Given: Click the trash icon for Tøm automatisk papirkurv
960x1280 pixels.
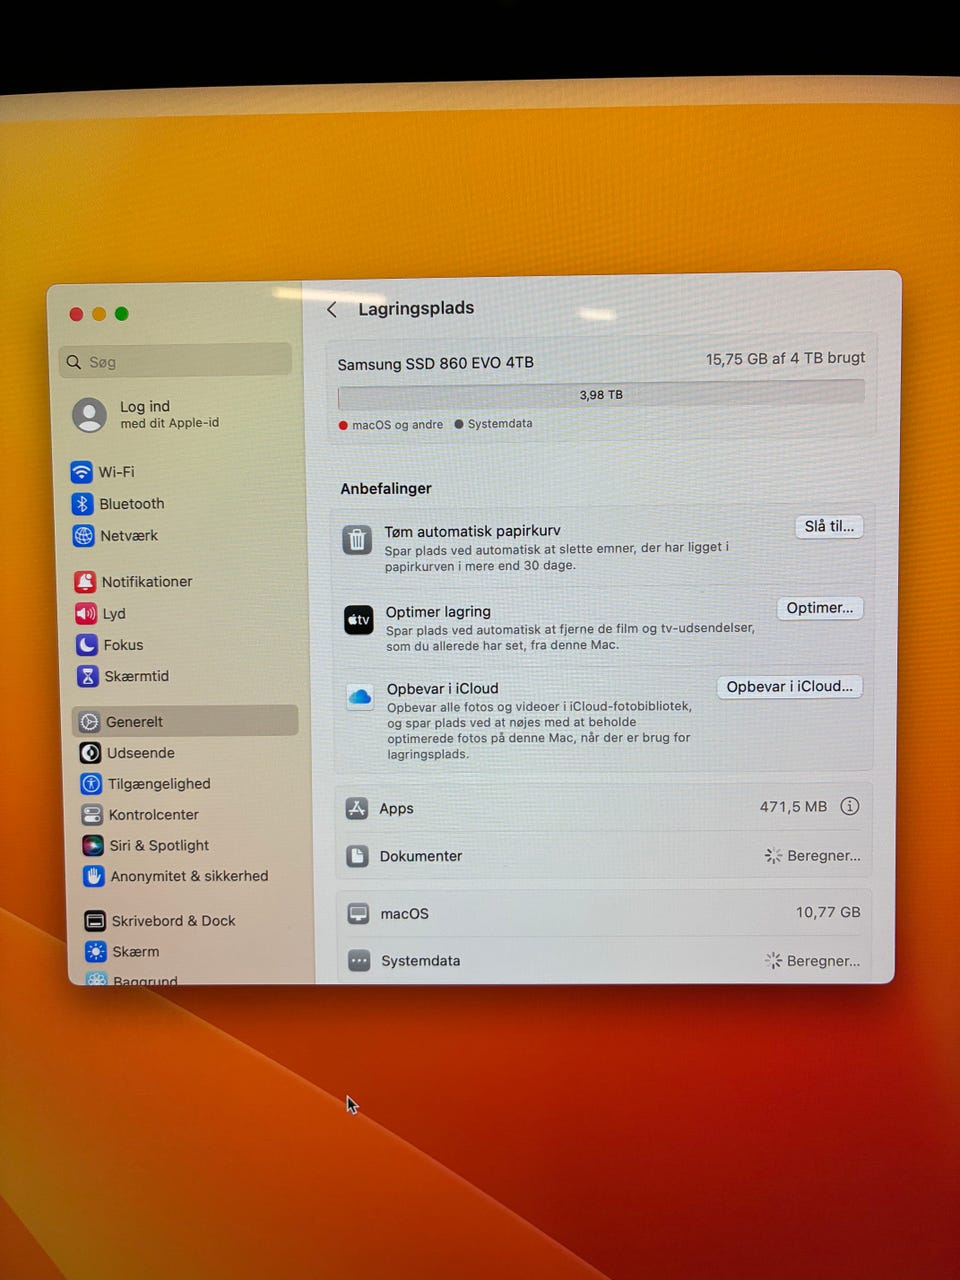Looking at the screenshot, I should 357,540.
